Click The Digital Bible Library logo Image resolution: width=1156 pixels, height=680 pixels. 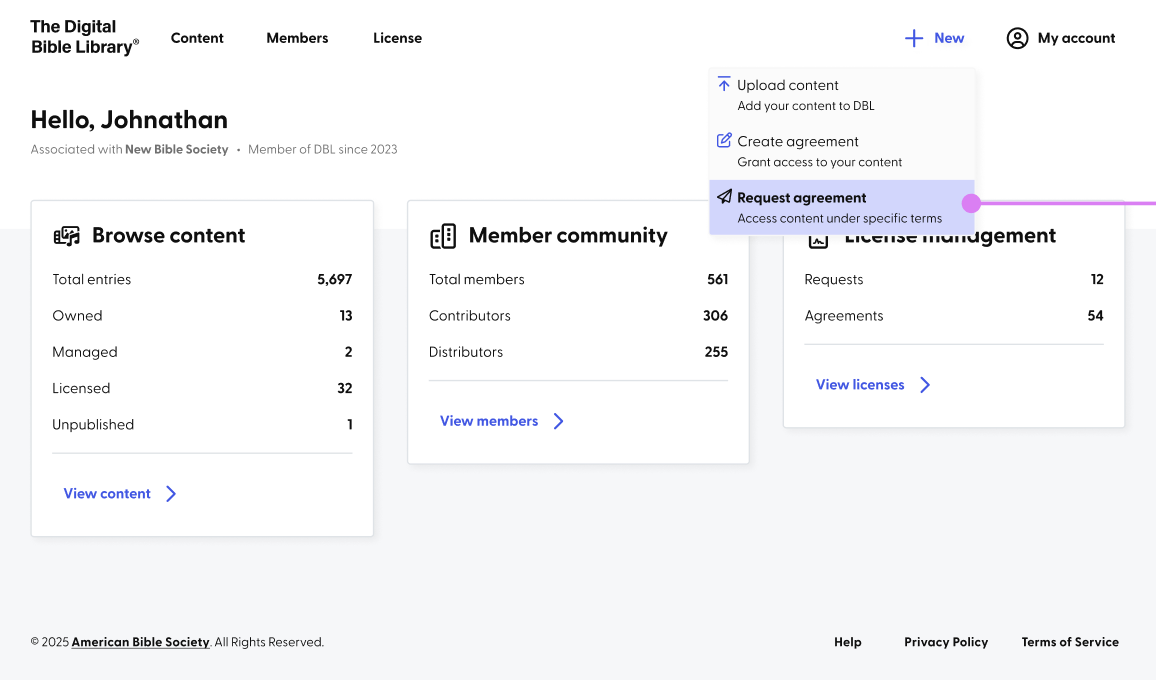click(85, 37)
